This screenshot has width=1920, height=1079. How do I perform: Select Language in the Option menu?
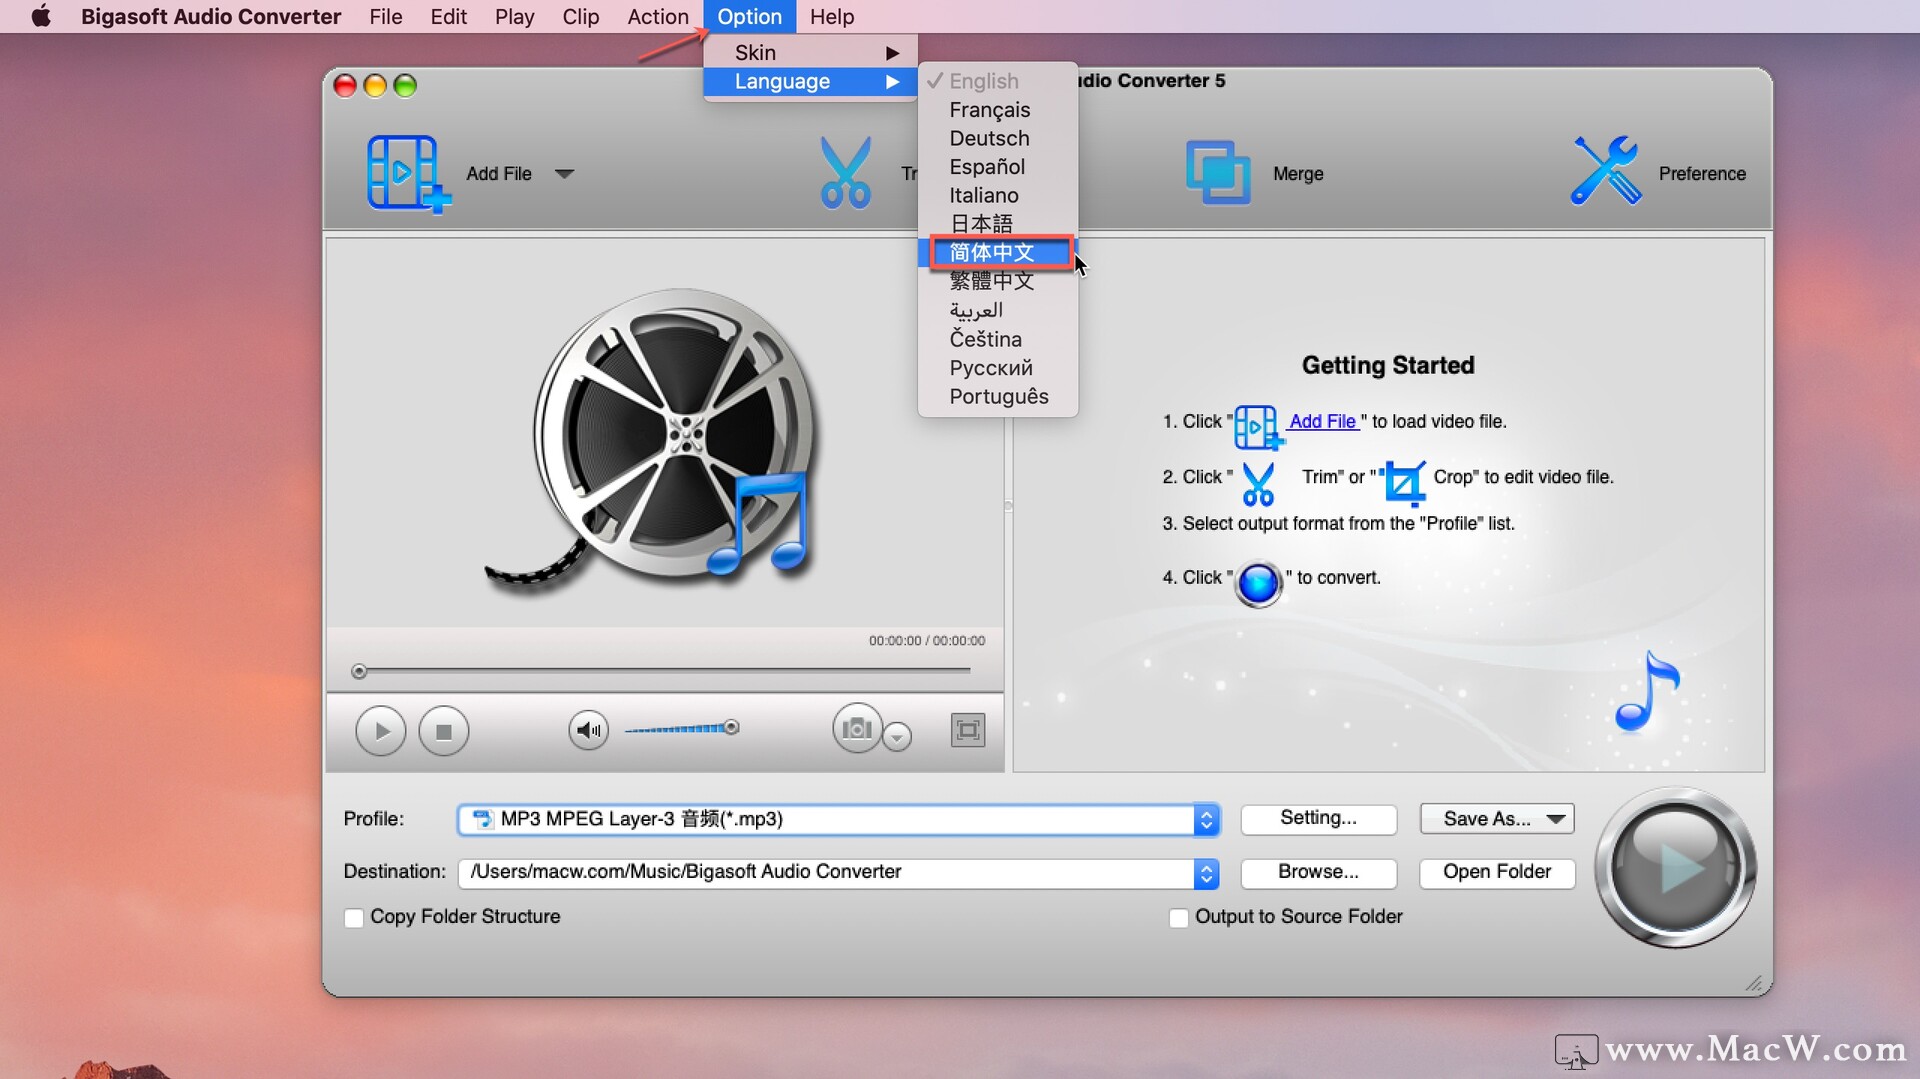pos(810,82)
